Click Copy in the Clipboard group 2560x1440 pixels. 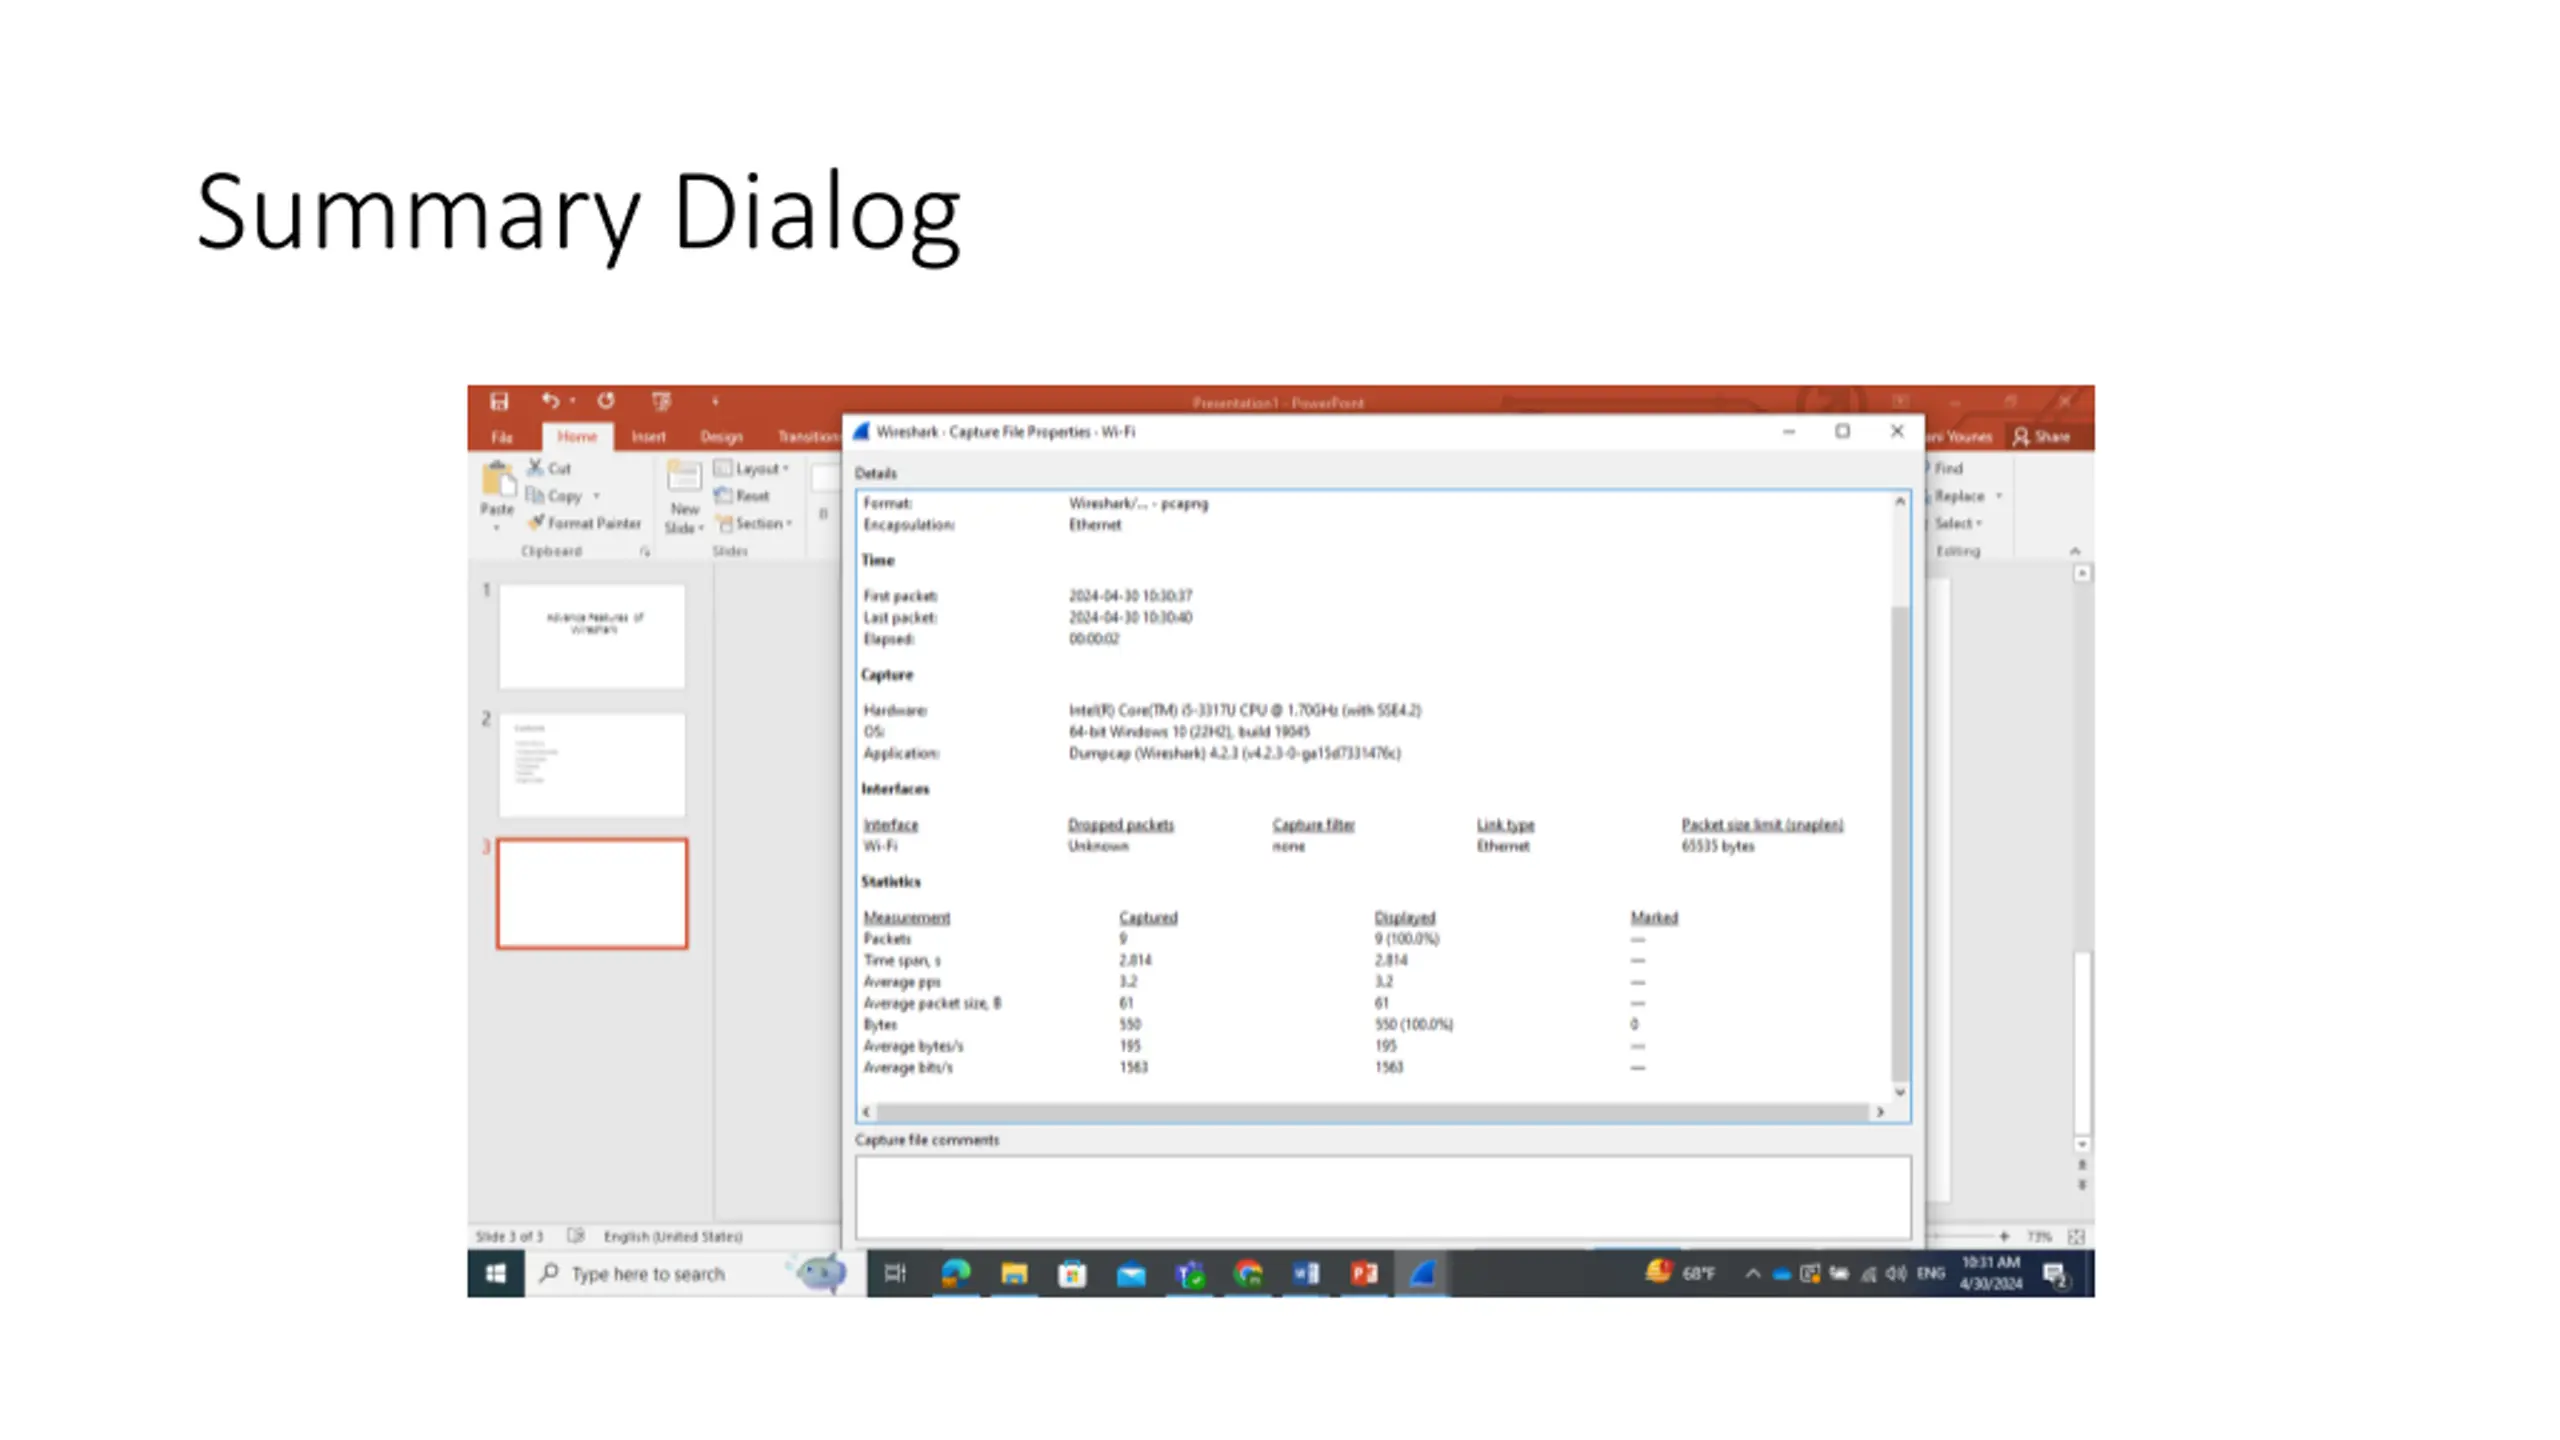coord(554,496)
